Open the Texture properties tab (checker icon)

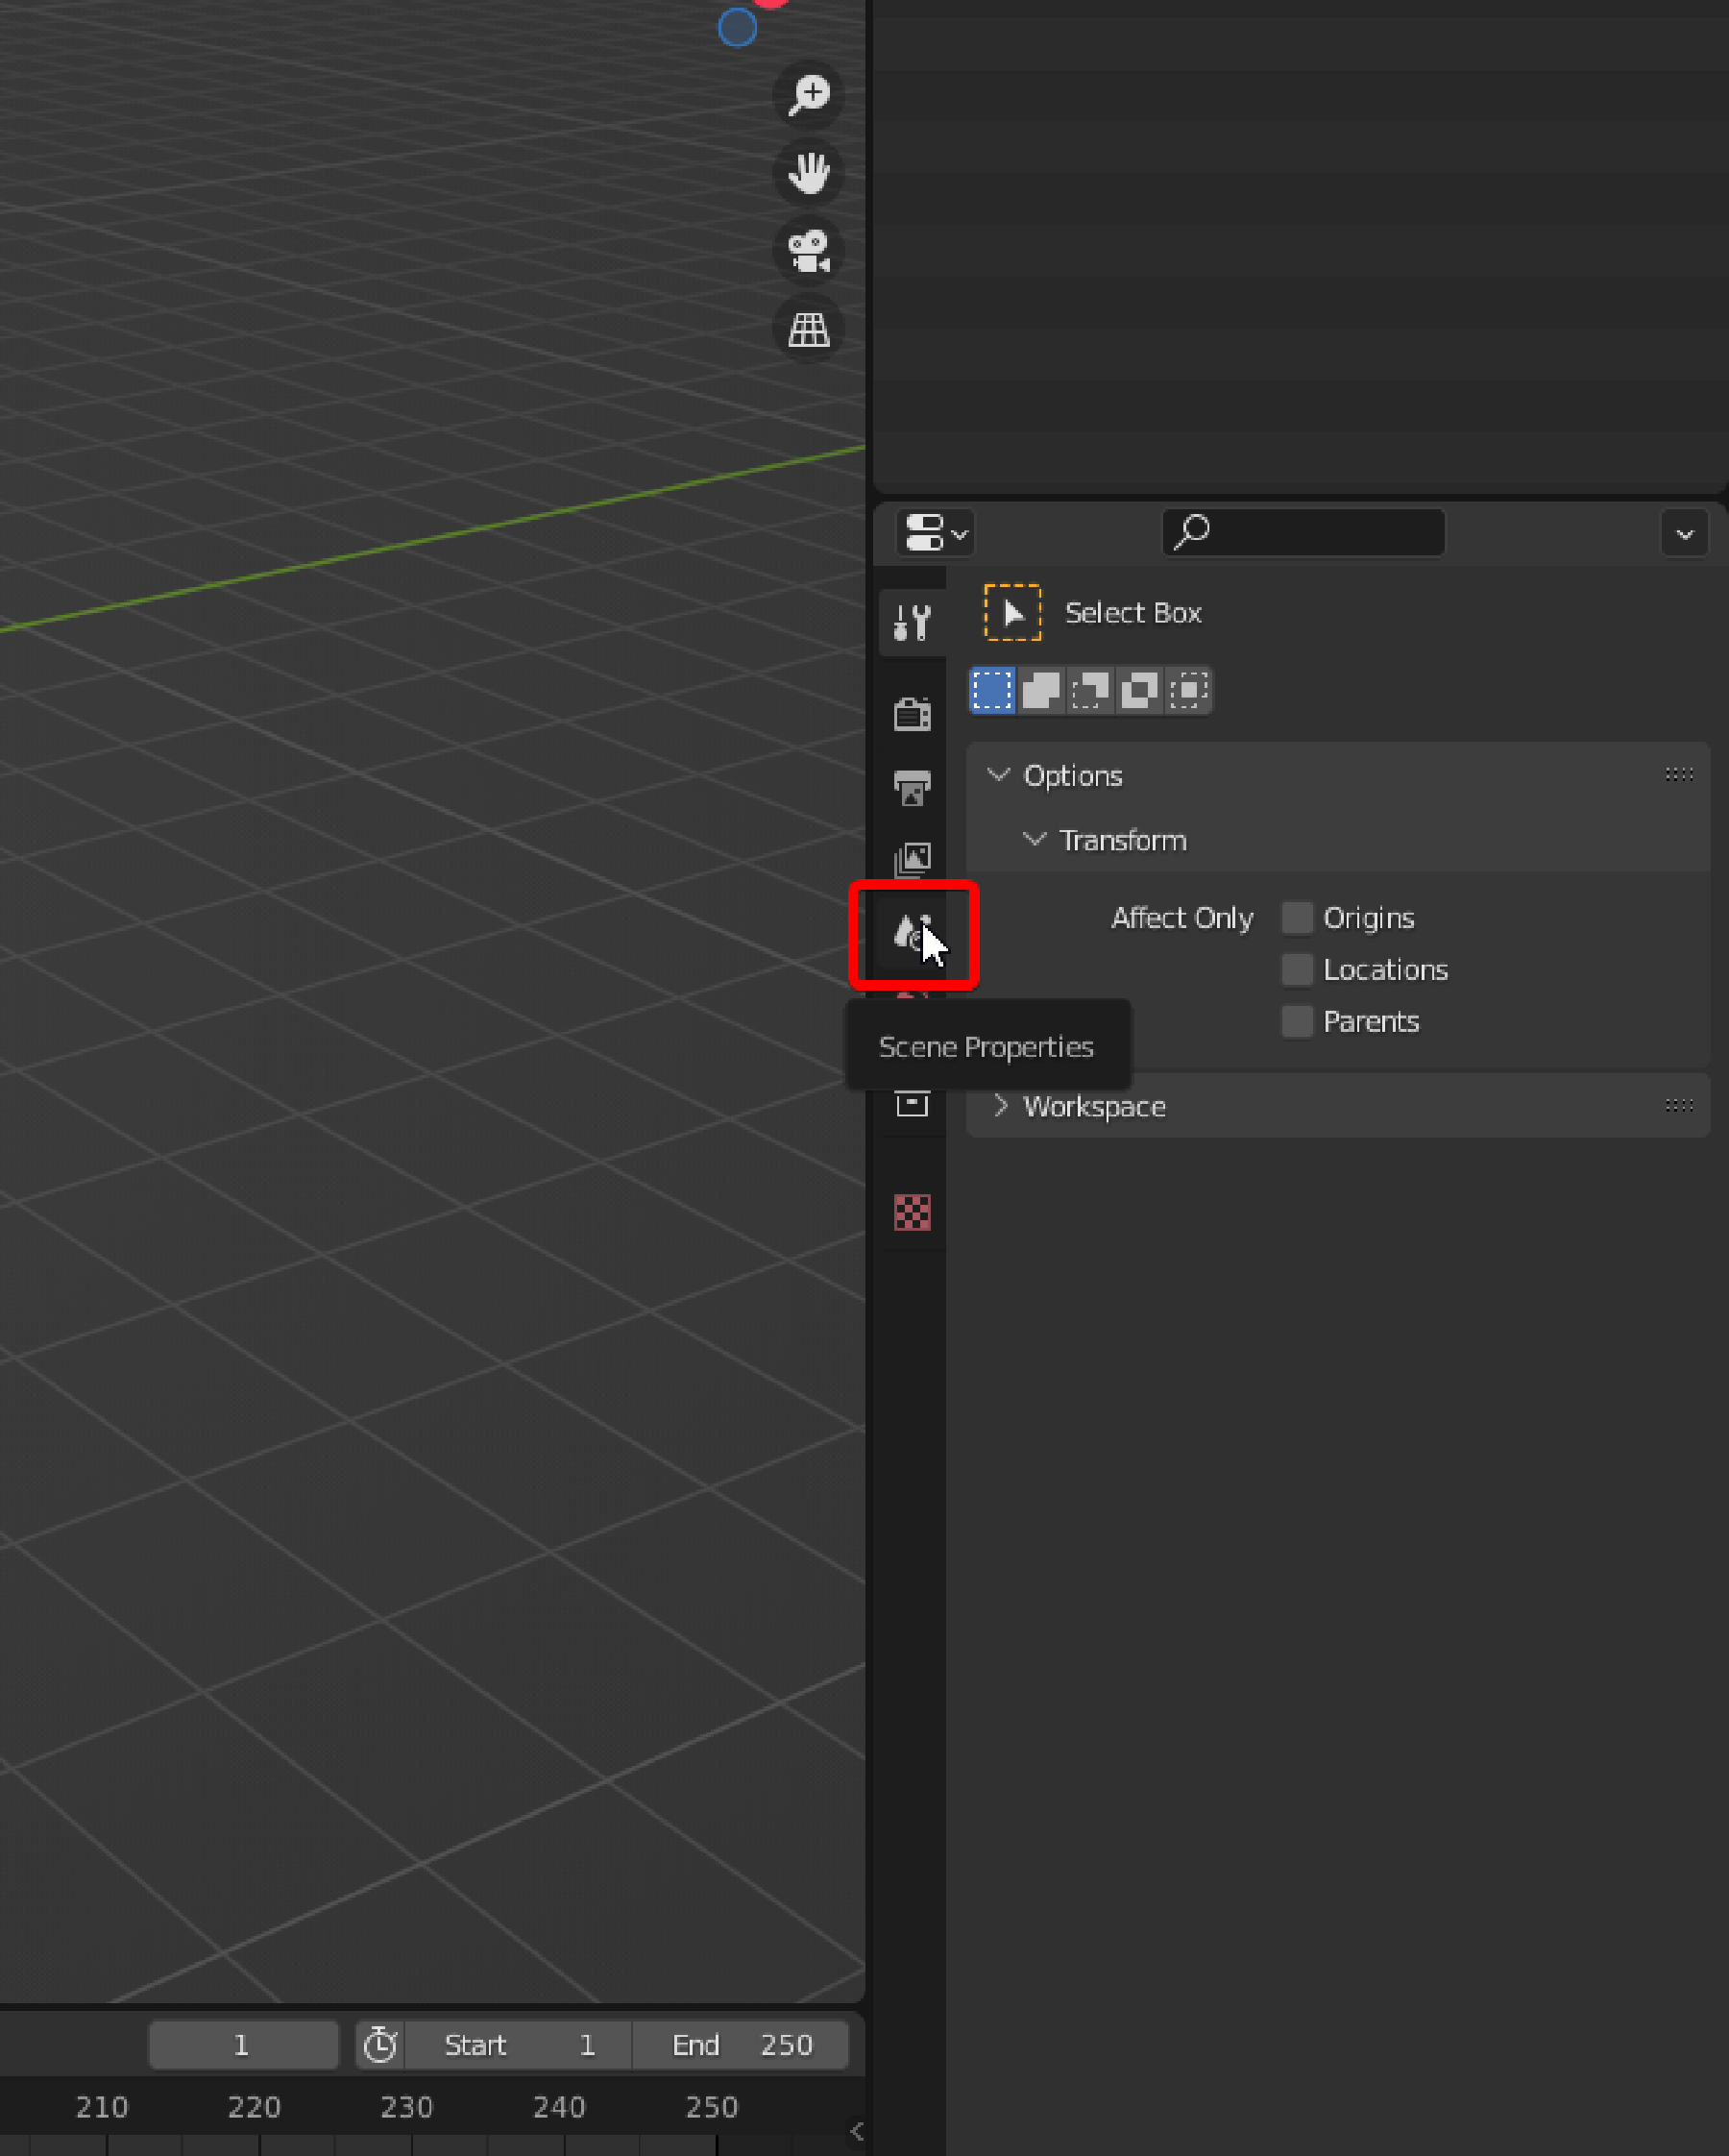[912, 1212]
